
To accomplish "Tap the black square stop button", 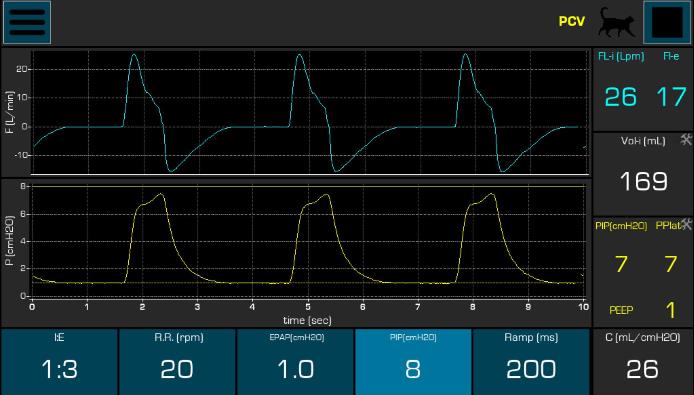I will coord(667,23).
